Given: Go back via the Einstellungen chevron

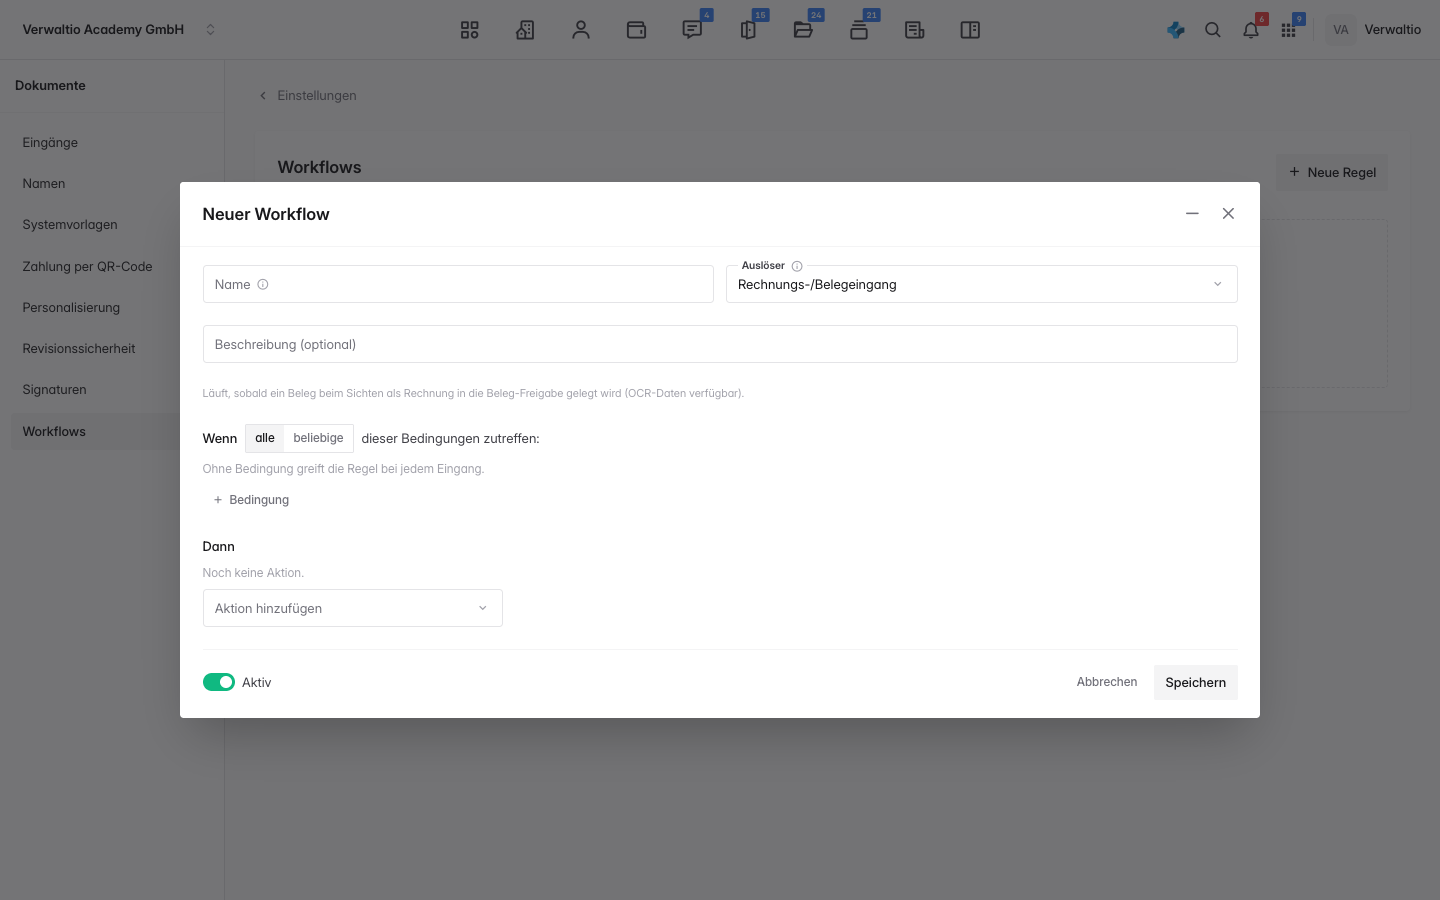Looking at the screenshot, I should (x=263, y=96).
